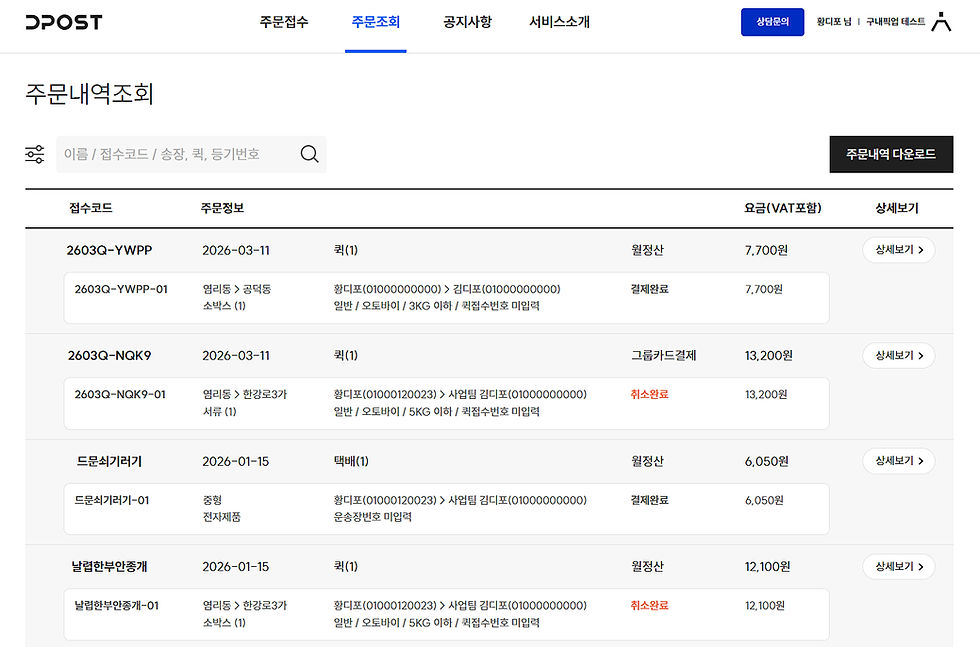Click 중형 size text of 드문쇠기러기-01
This screenshot has height=647, width=980.
tap(212, 500)
